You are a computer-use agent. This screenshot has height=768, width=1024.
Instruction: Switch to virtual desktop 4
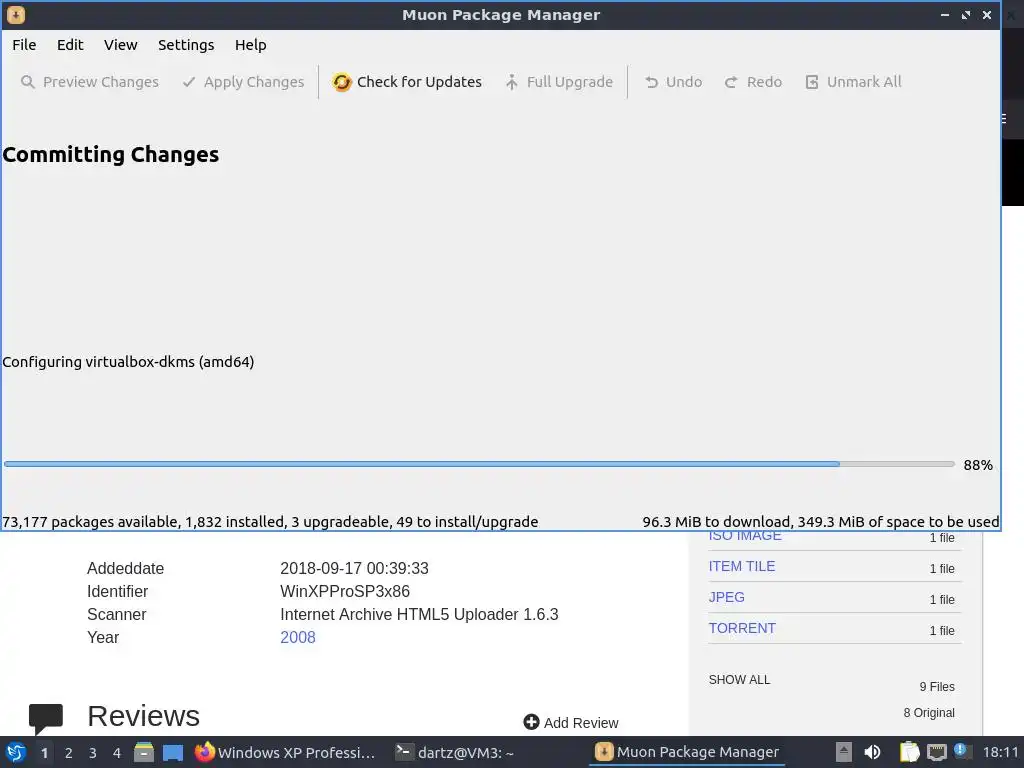(117, 753)
